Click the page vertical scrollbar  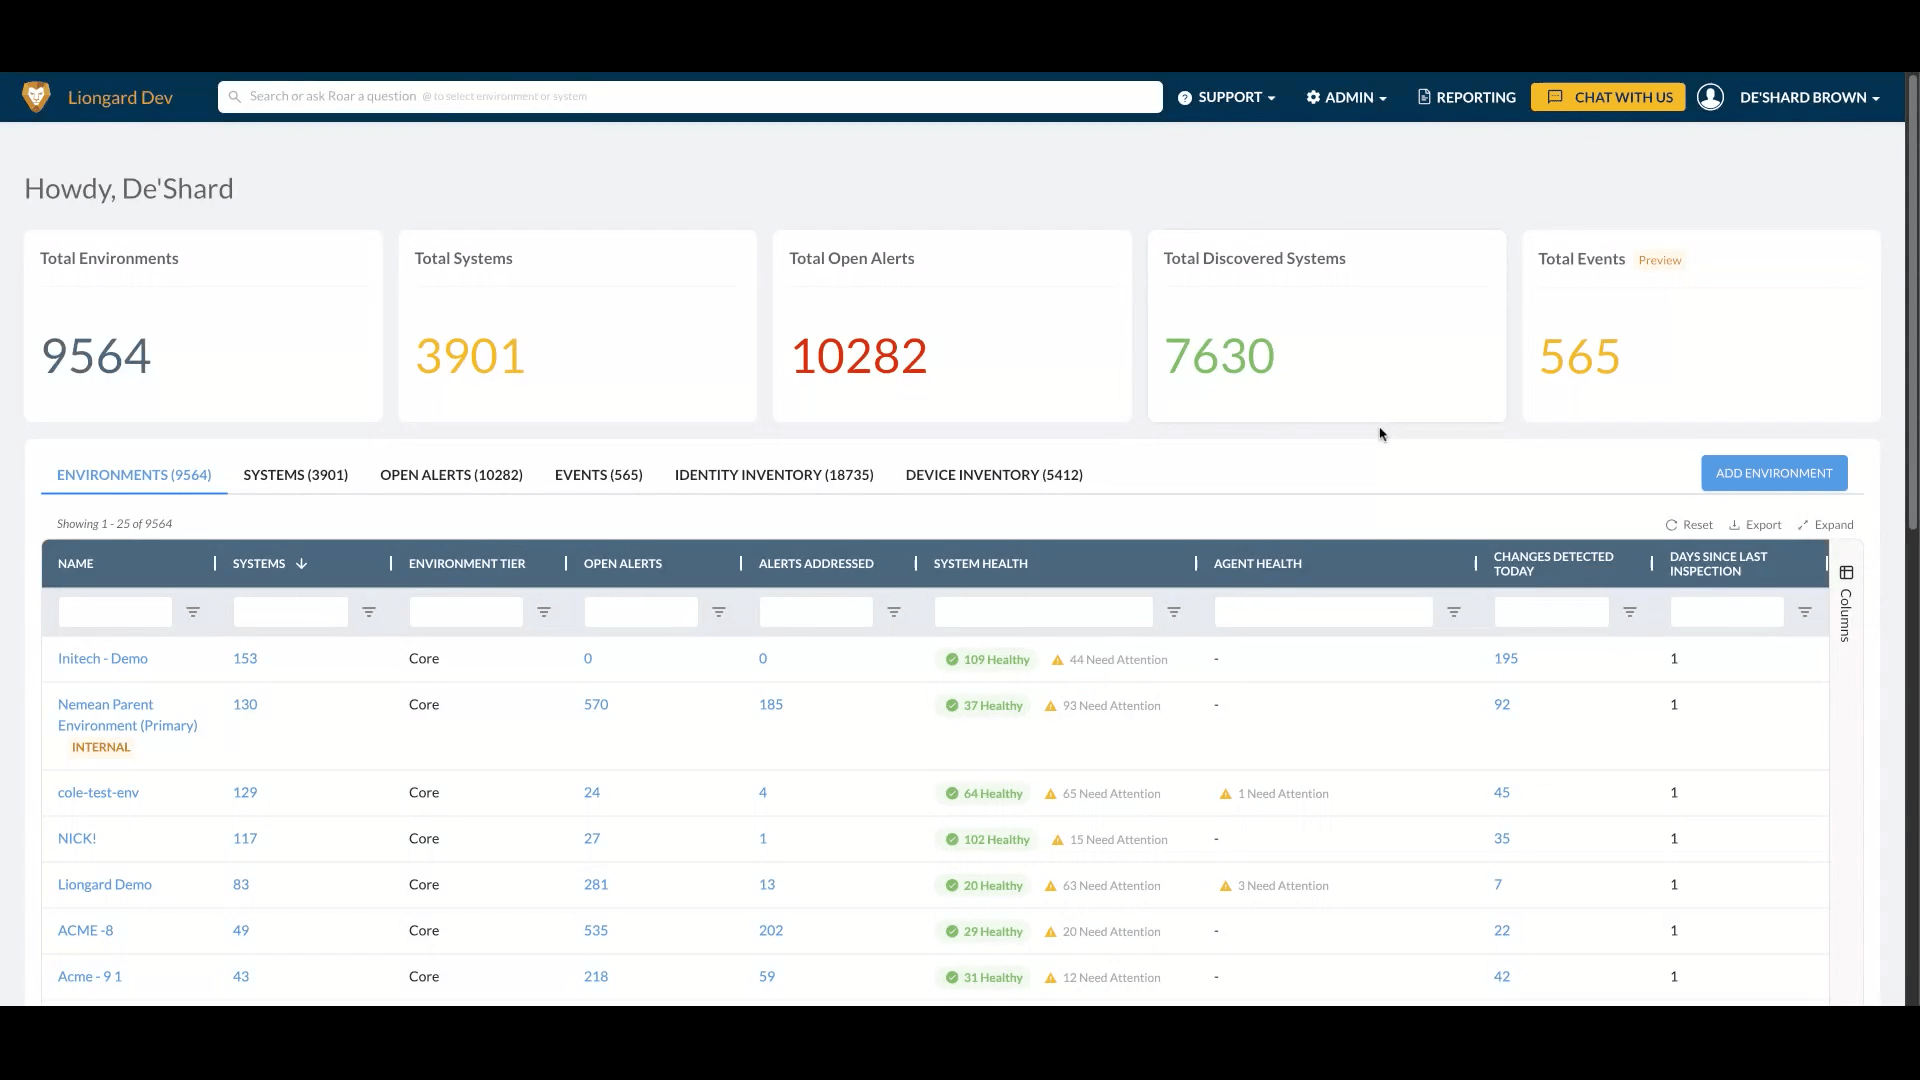[x=1912, y=300]
